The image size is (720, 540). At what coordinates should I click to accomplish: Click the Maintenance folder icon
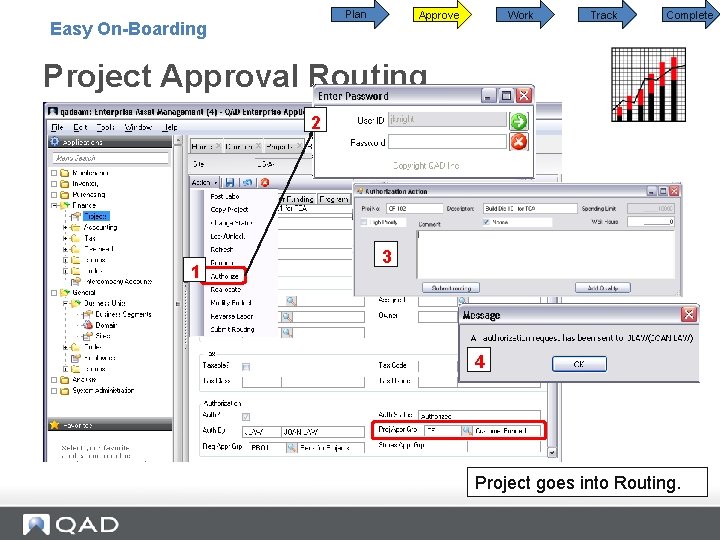click(x=65, y=173)
